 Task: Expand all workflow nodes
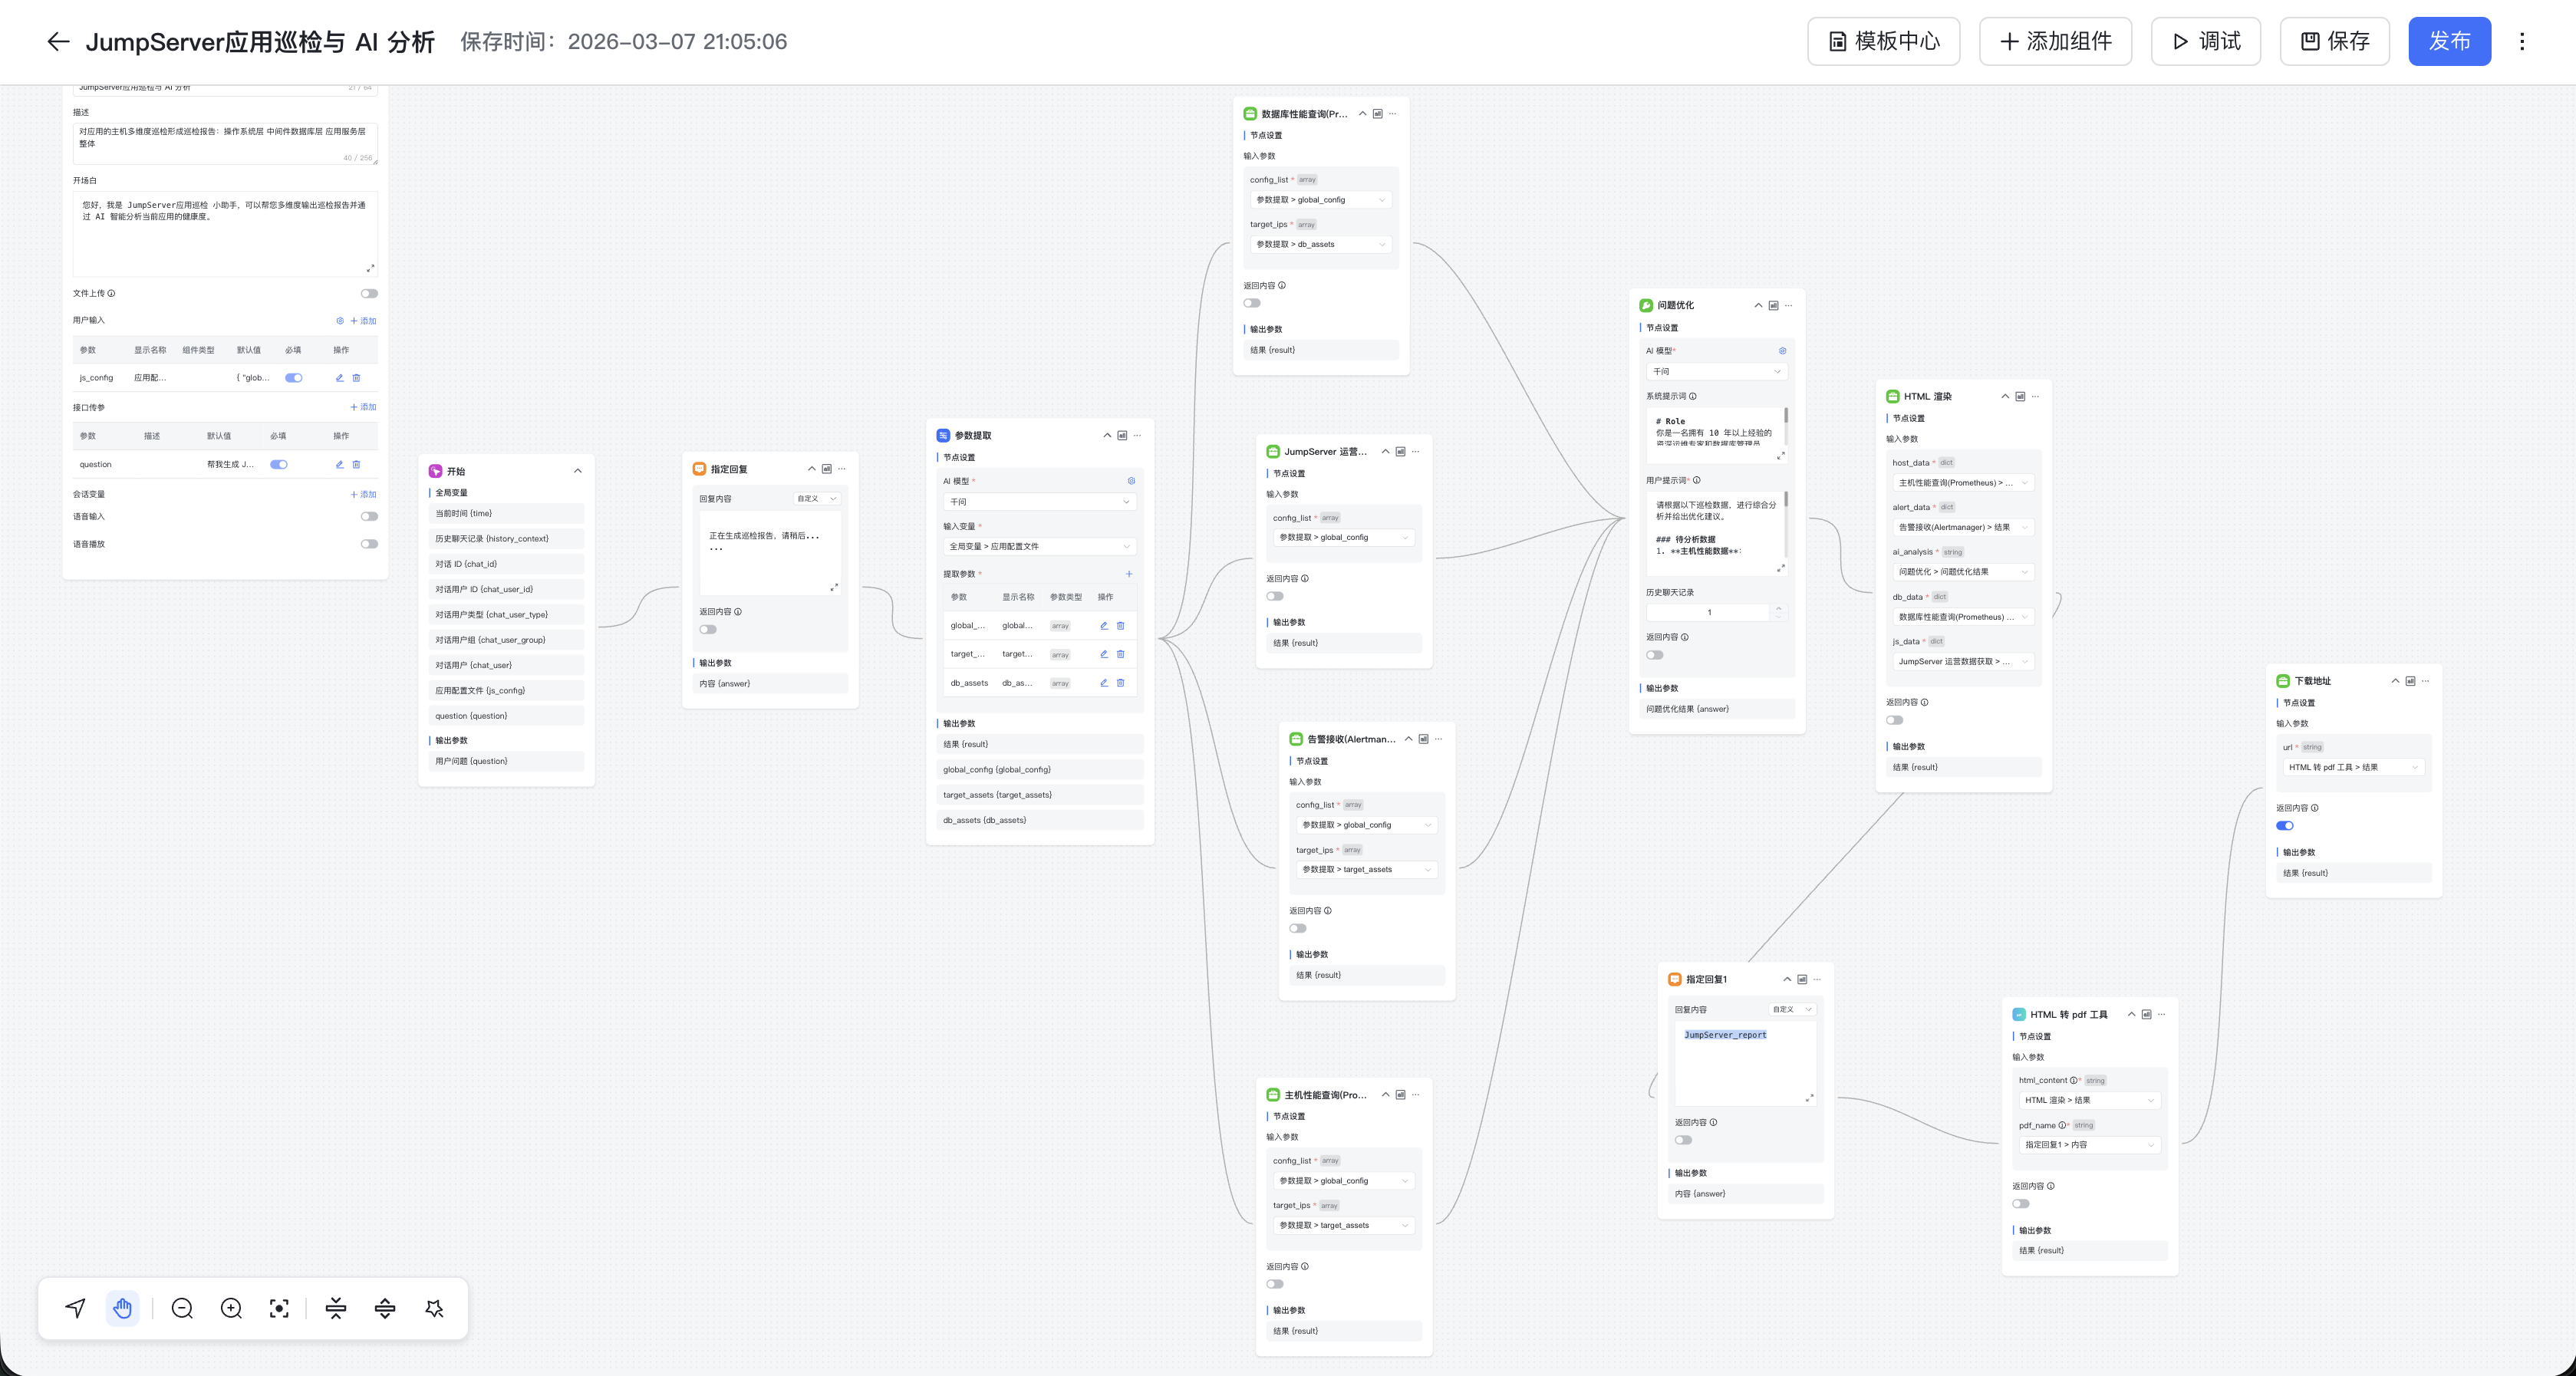pyautogui.click(x=385, y=1308)
